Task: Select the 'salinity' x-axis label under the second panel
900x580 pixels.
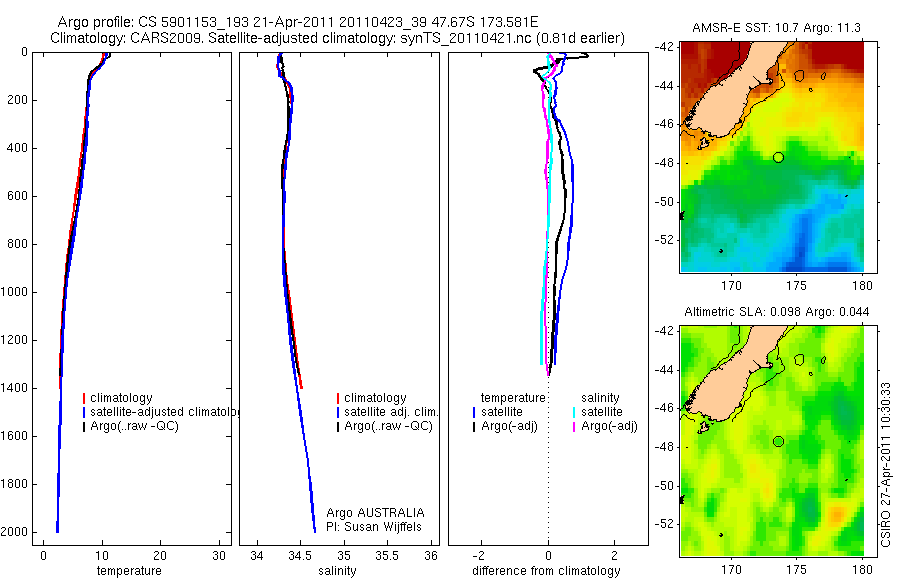Action: [x=338, y=571]
